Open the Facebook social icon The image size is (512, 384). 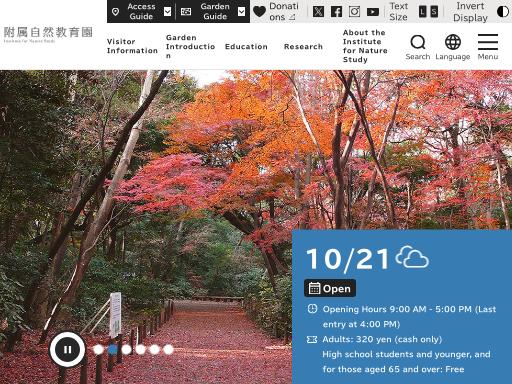pyautogui.click(x=336, y=12)
